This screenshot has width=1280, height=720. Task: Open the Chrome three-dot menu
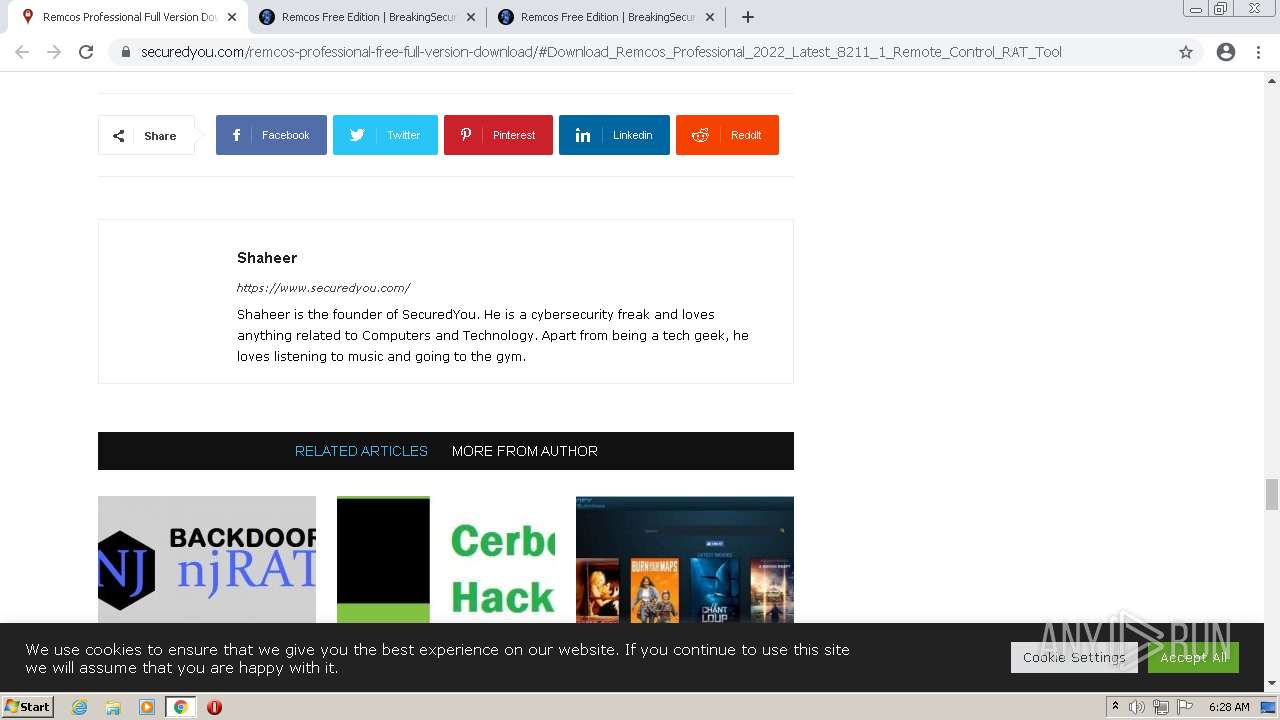[1258, 52]
